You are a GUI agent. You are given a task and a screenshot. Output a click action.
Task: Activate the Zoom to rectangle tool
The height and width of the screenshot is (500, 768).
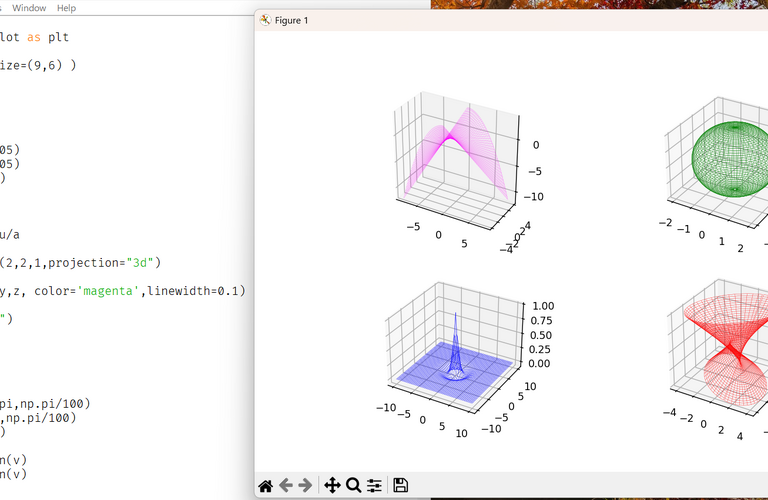click(x=353, y=485)
